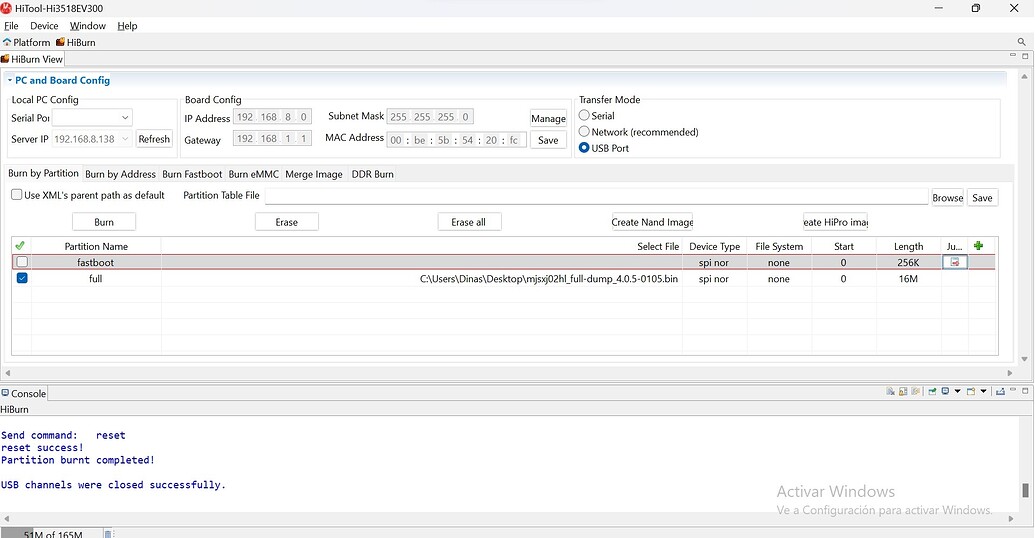Screen dimensions: 1035x538
Task: Click the Refresh button next to Server IP
Action: [x=154, y=139]
